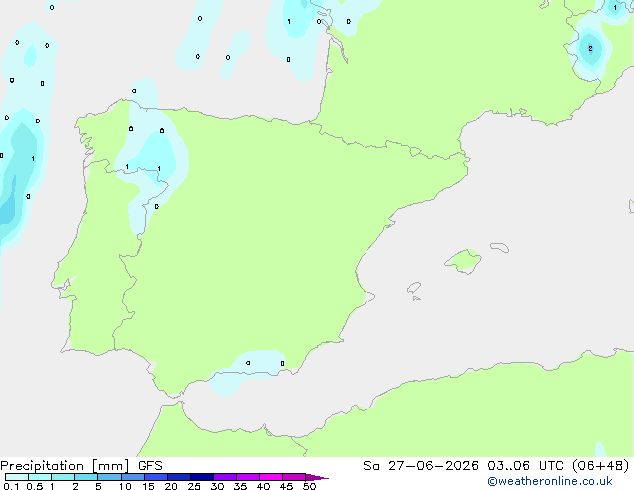The image size is (634, 490).
Task: Select the 45–50 mm legend color box
Action: 294,477
